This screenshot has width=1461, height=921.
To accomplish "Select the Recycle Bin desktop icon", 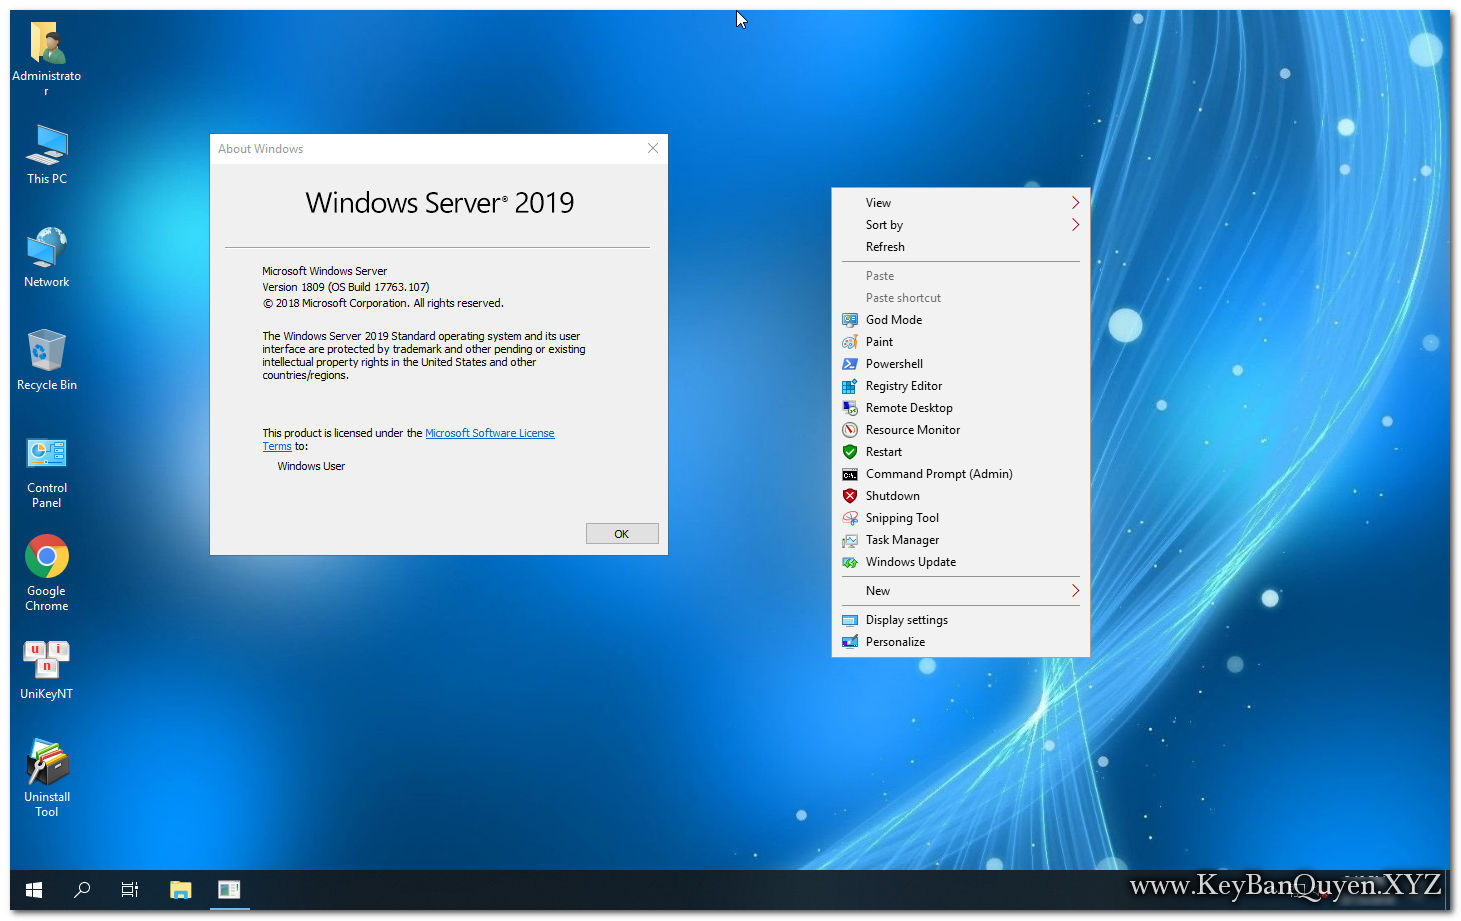I will pos(47,360).
